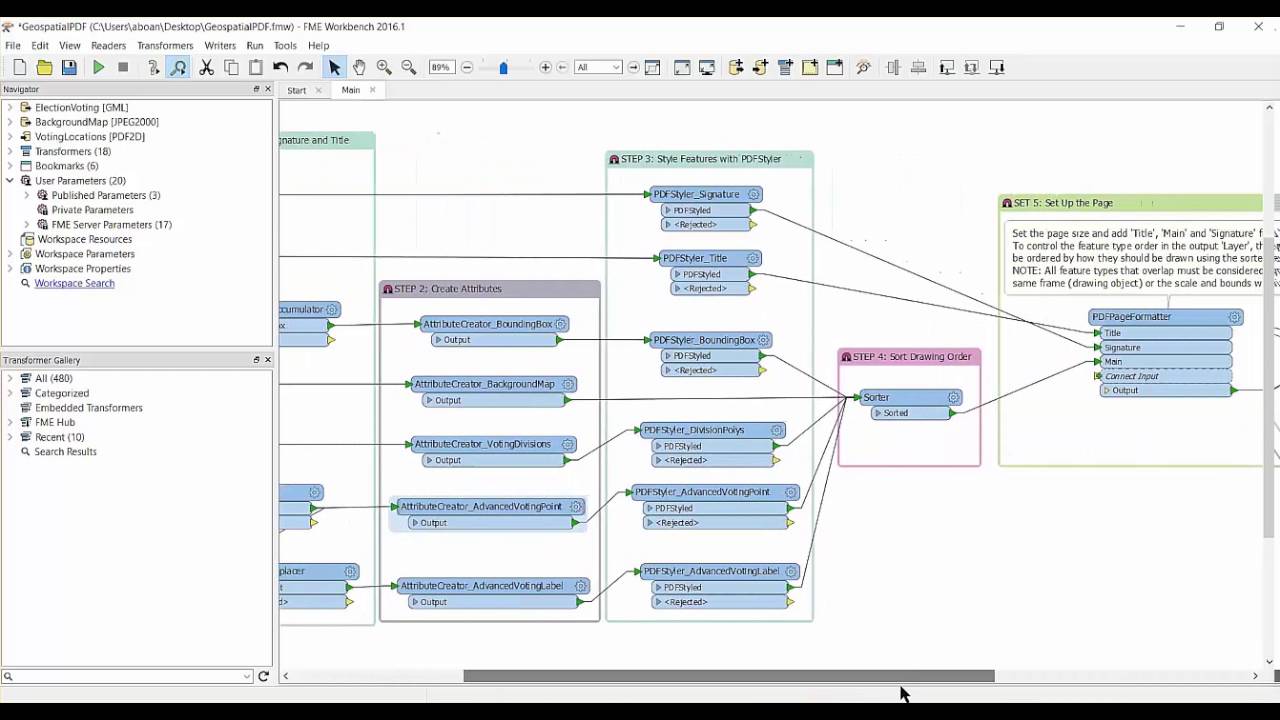
Task: Open the All bookmark dropdown
Action: click(598, 67)
